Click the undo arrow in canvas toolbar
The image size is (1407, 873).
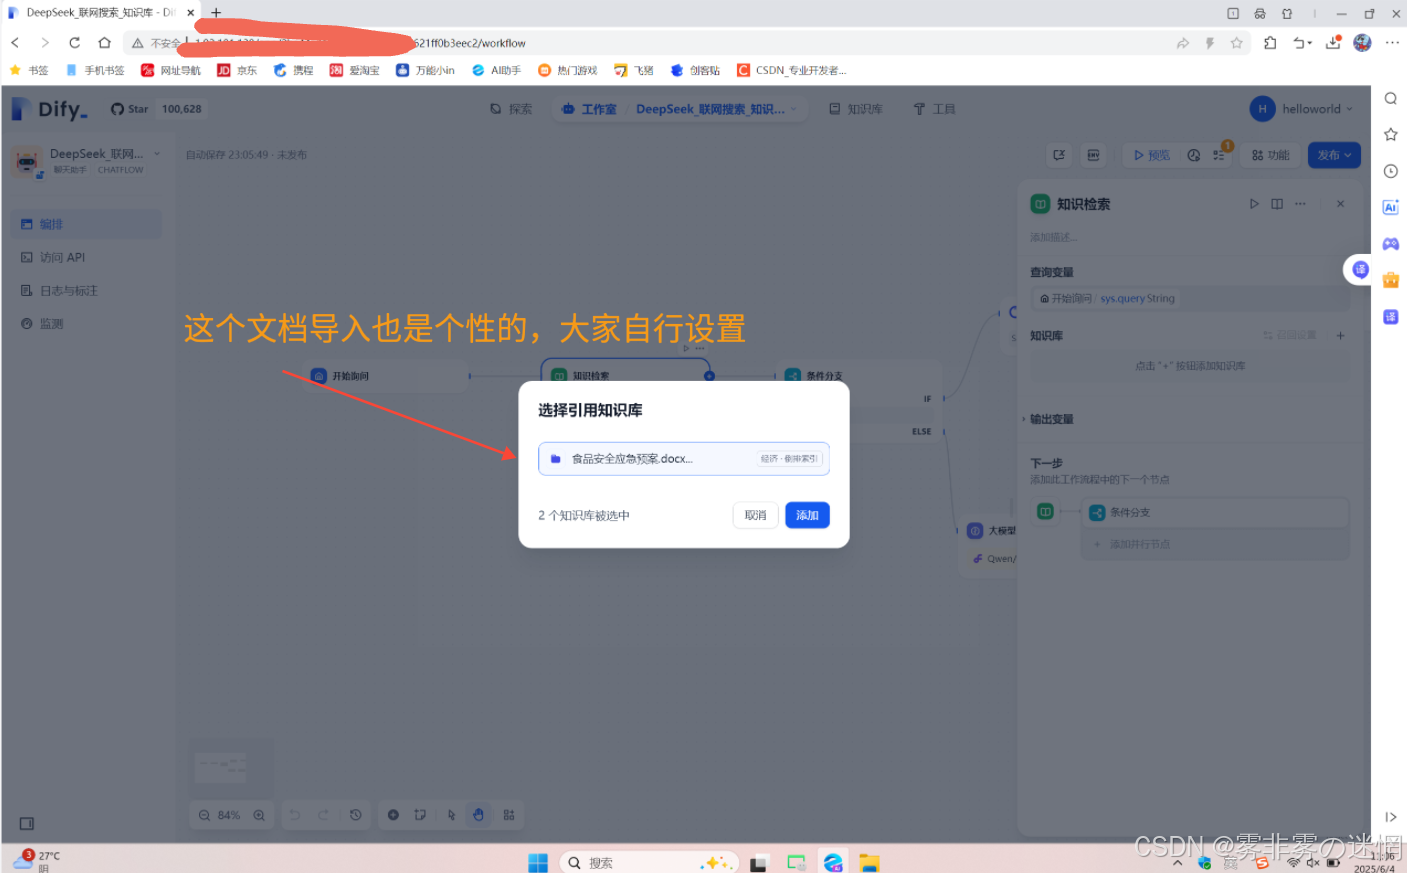coord(295,815)
